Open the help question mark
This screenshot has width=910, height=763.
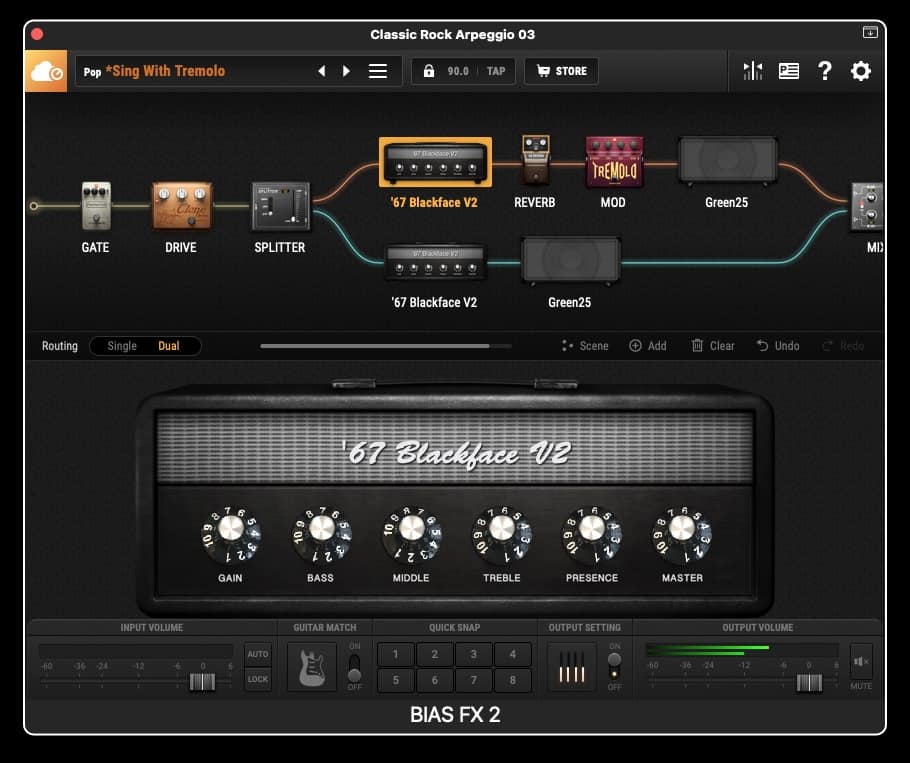pos(824,71)
